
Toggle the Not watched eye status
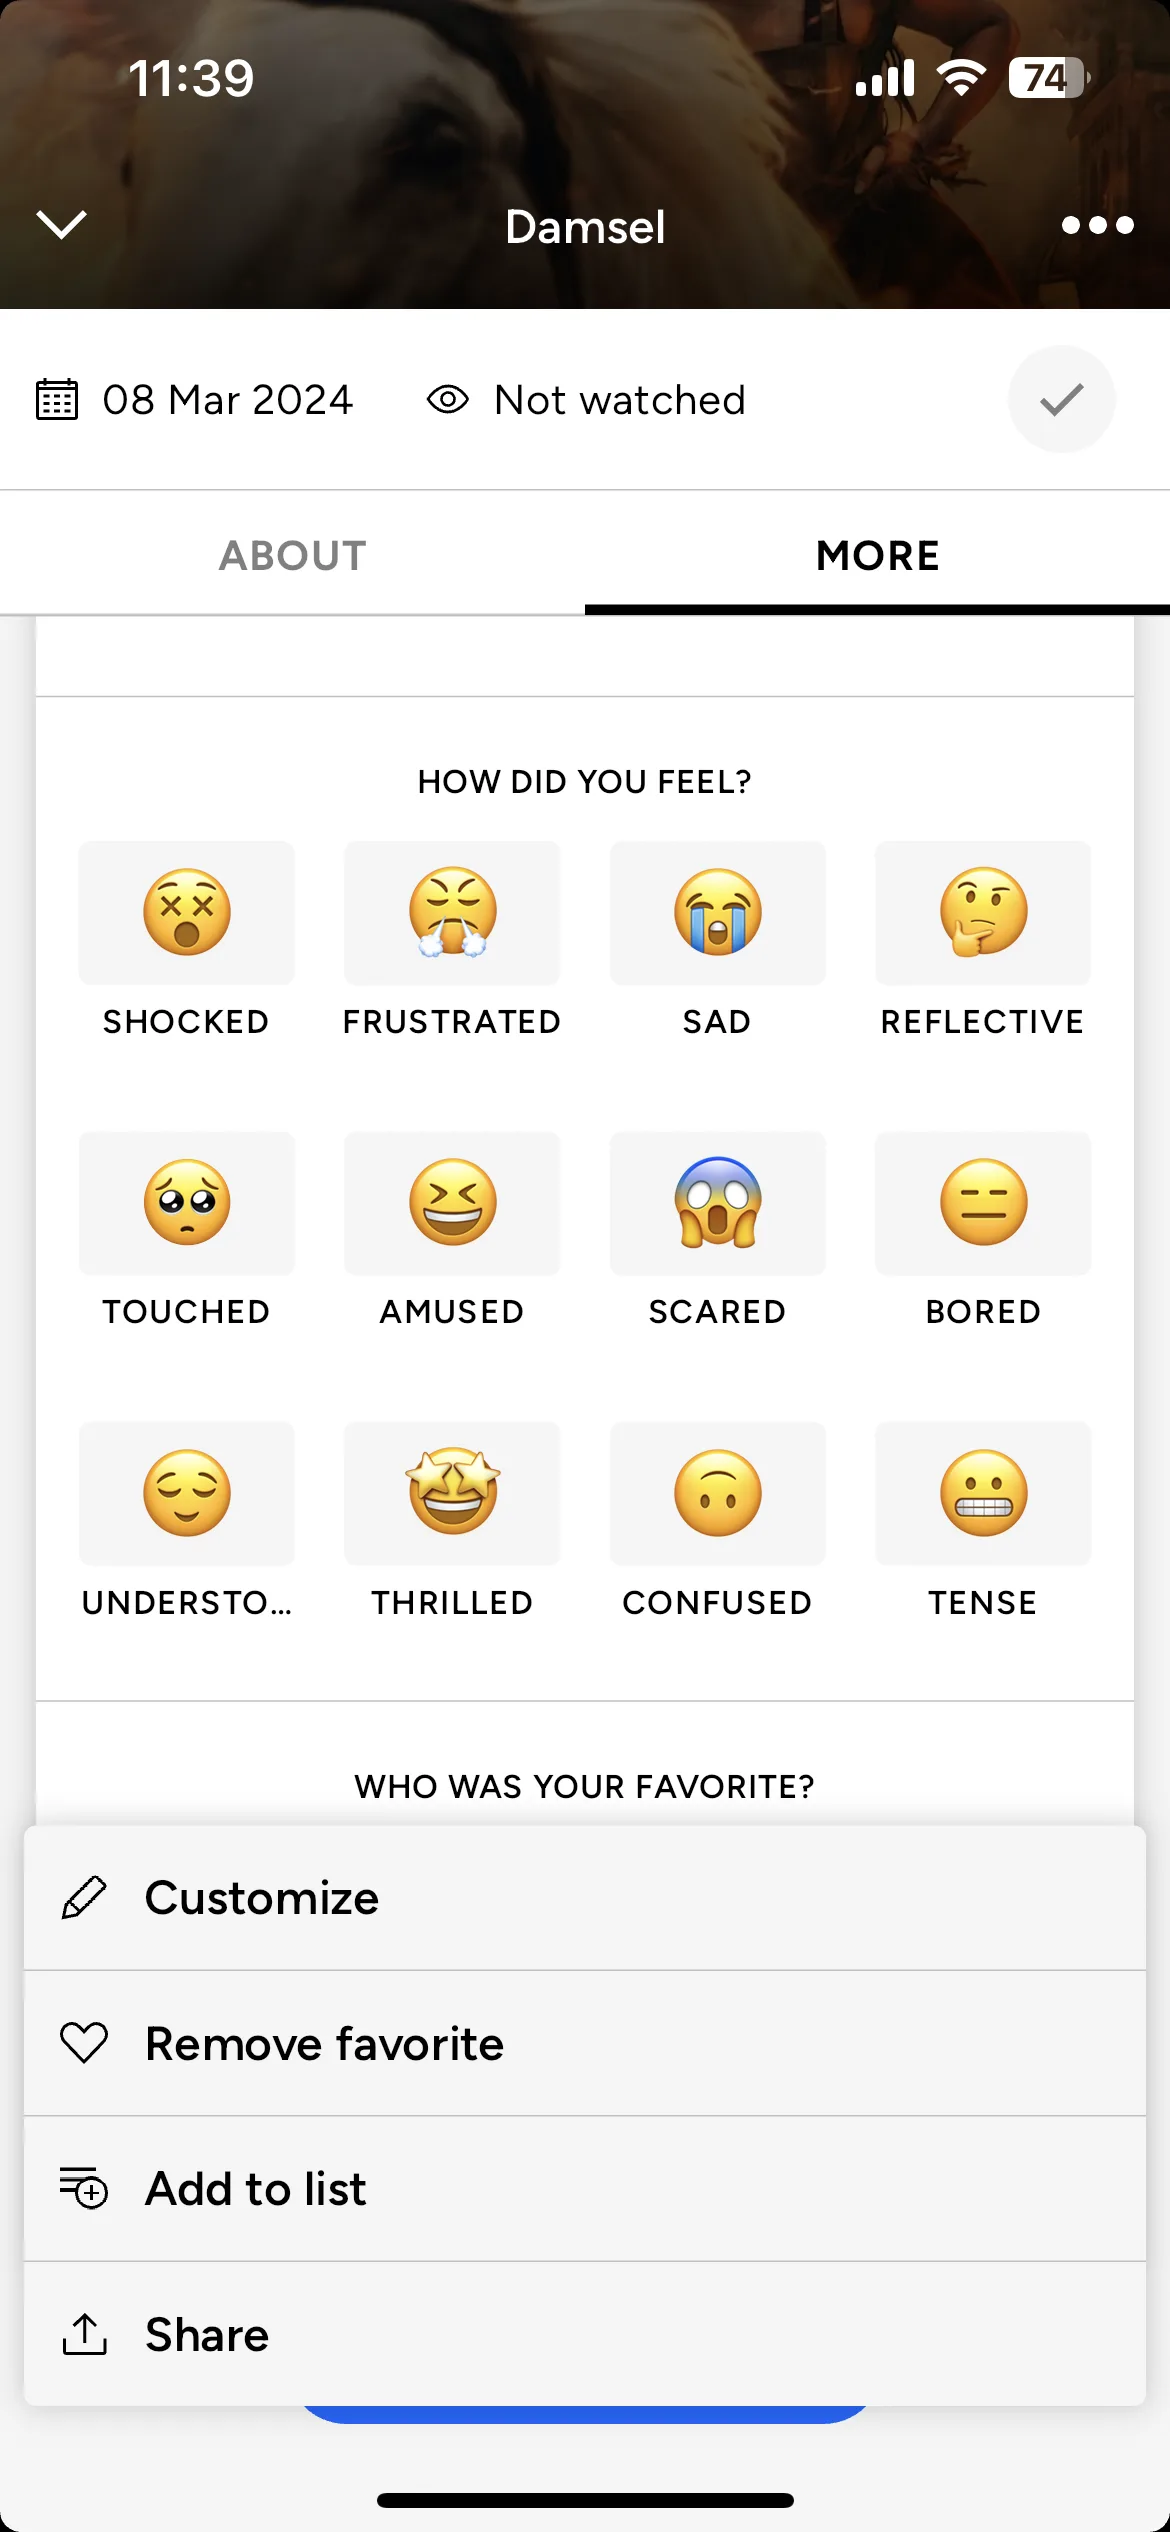[x=586, y=400]
